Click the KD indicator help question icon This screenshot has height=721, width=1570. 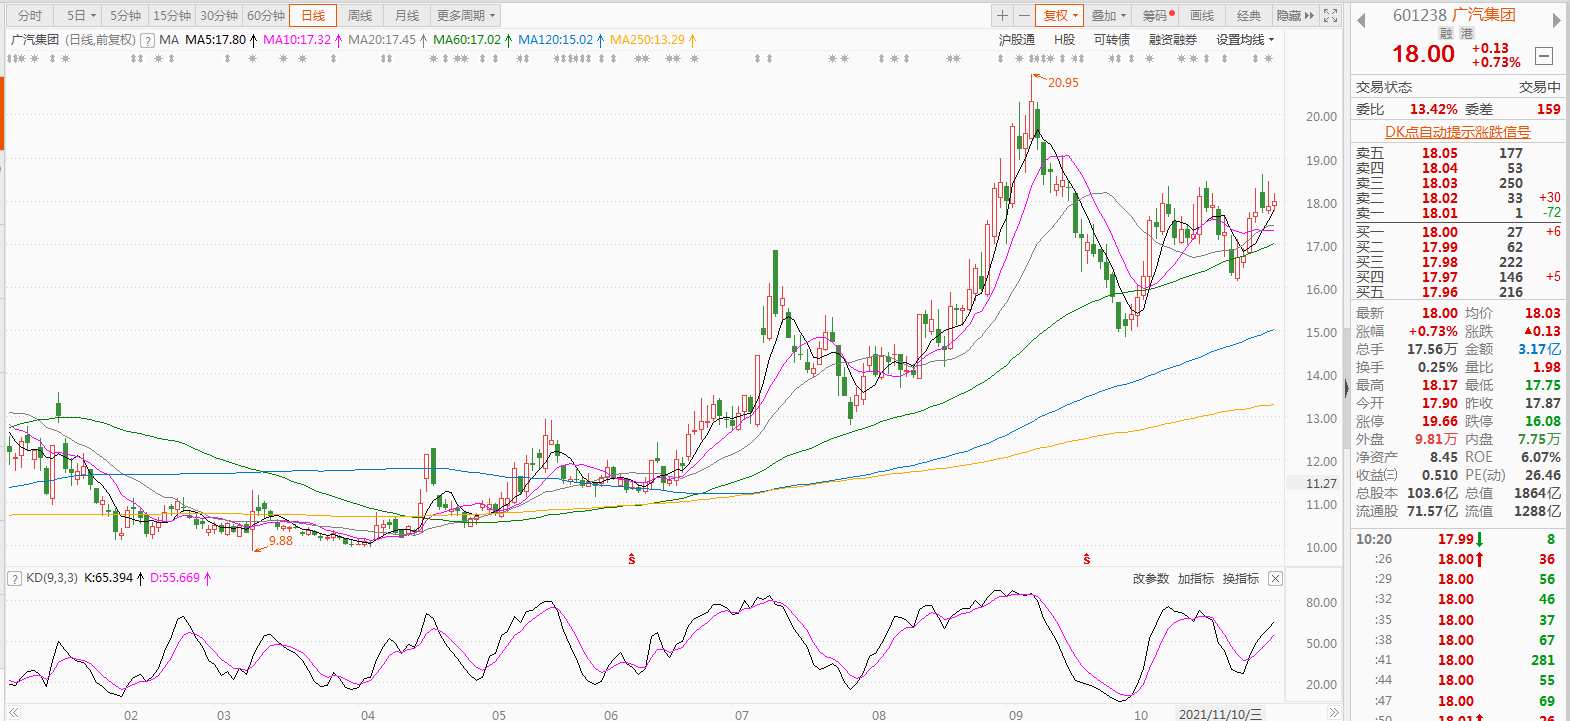click(x=15, y=579)
